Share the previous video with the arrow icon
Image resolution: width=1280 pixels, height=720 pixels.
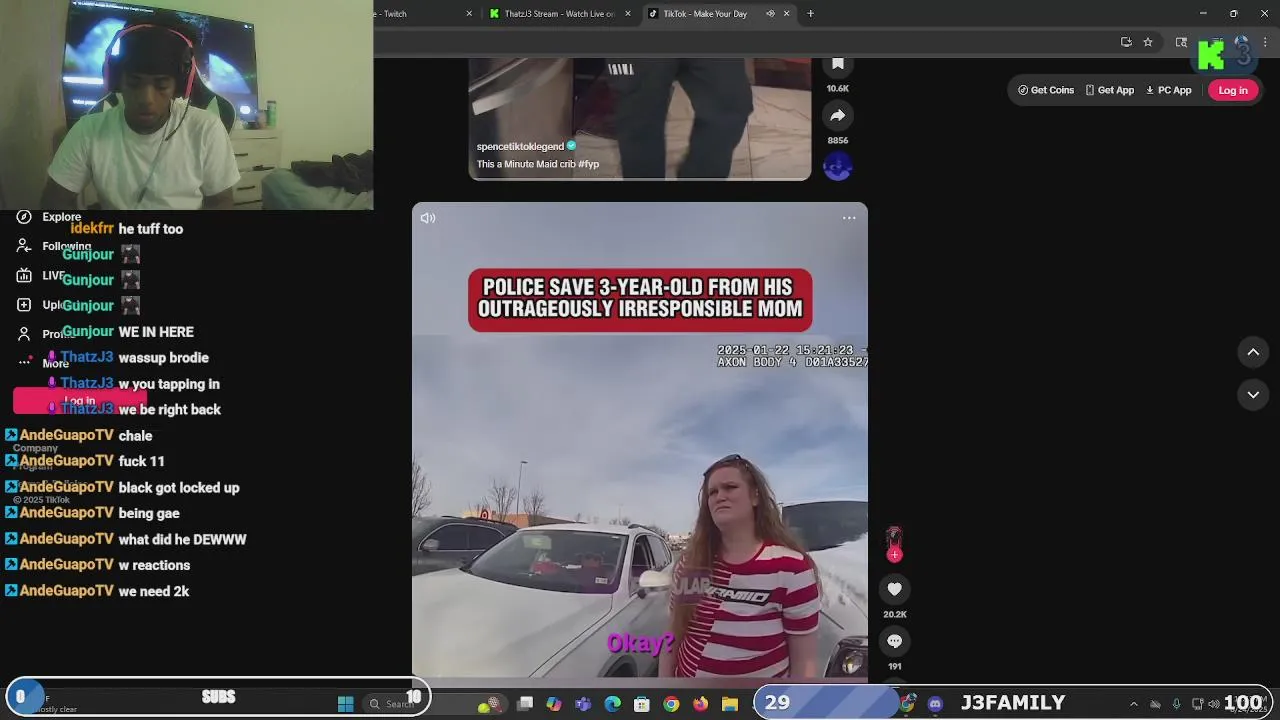coord(838,116)
